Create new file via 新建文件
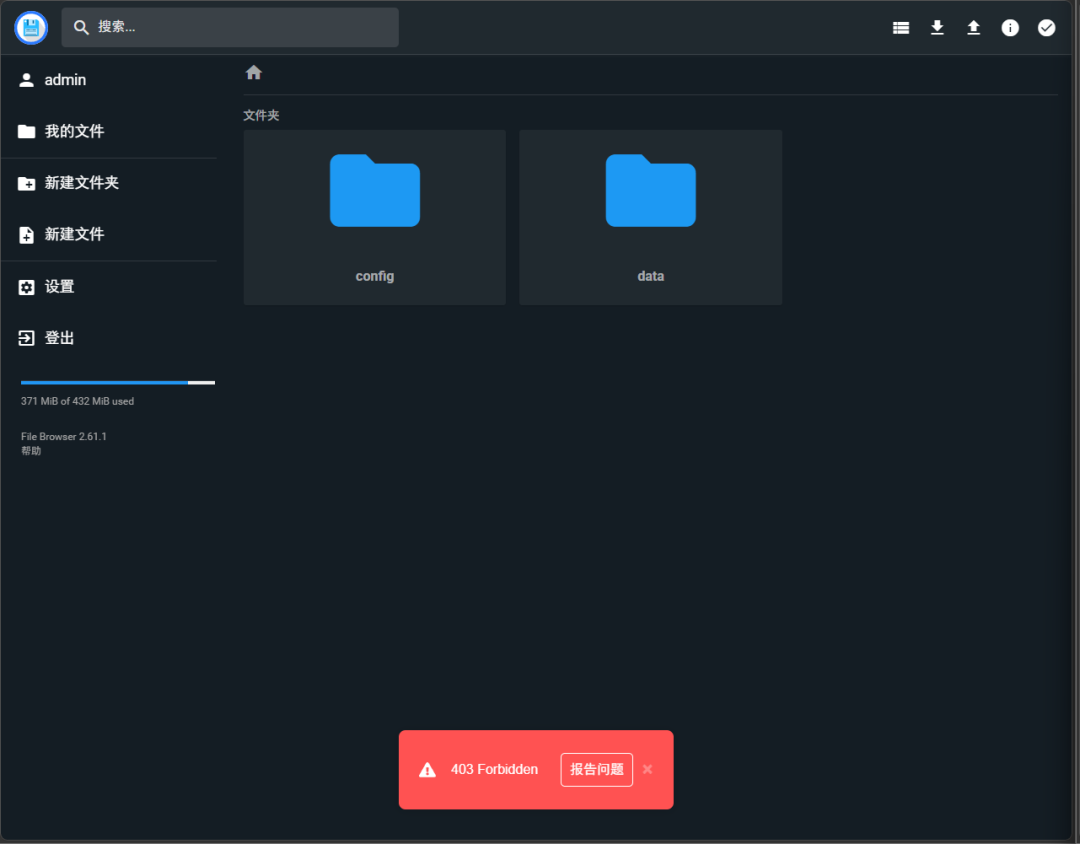1080x844 pixels. pyautogui.click(x=74, y=234)
